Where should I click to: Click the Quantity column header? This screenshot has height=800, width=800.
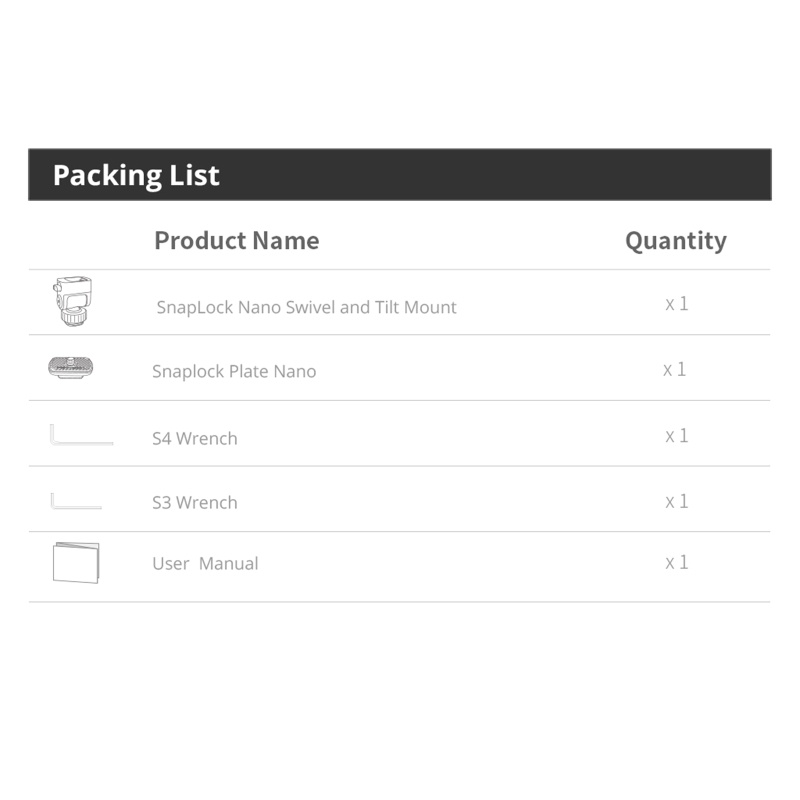pyautogui.click(x=675, y=241)
